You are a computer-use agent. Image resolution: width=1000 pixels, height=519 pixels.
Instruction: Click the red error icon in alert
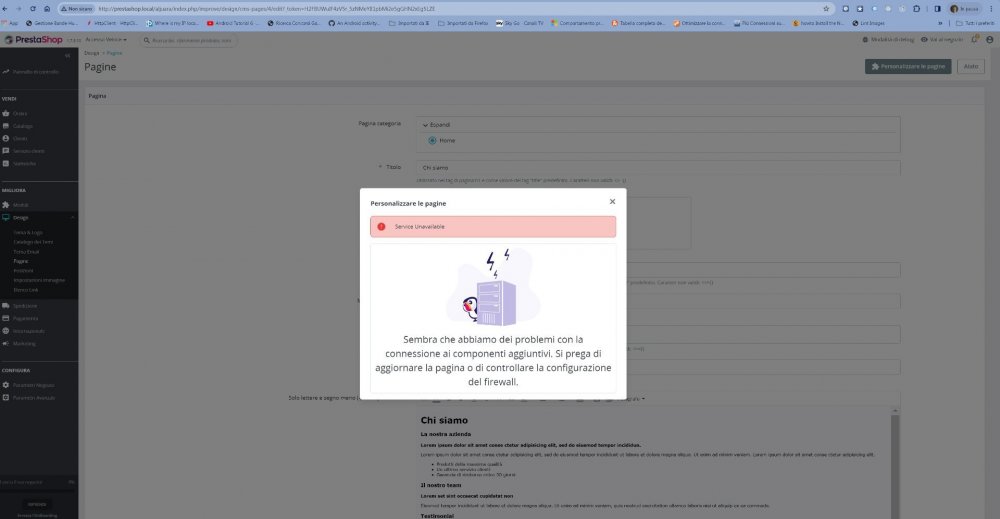(x=381, y=226)
